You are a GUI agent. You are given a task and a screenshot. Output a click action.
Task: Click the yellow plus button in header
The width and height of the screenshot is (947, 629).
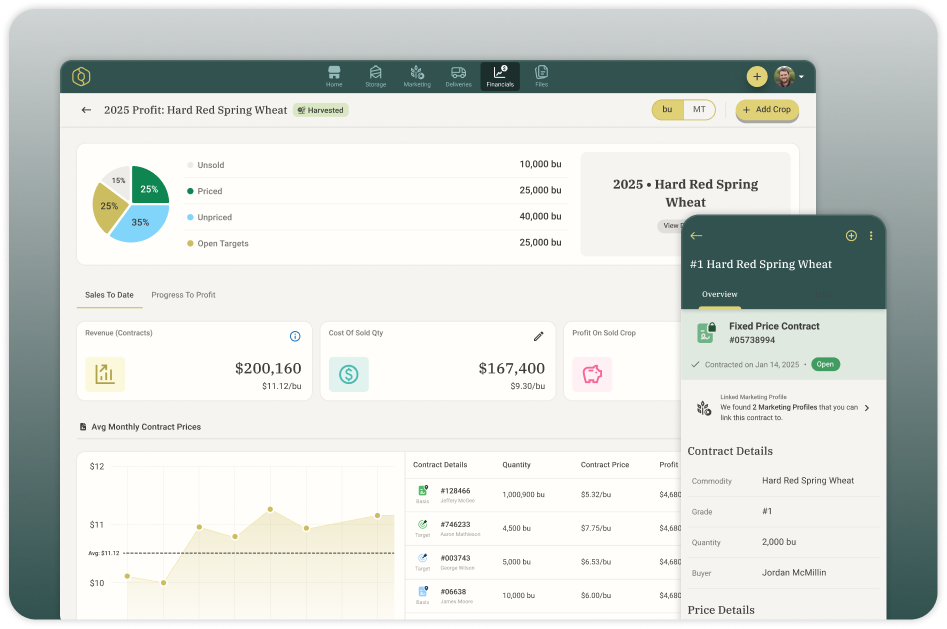click(x=756, y=76)
